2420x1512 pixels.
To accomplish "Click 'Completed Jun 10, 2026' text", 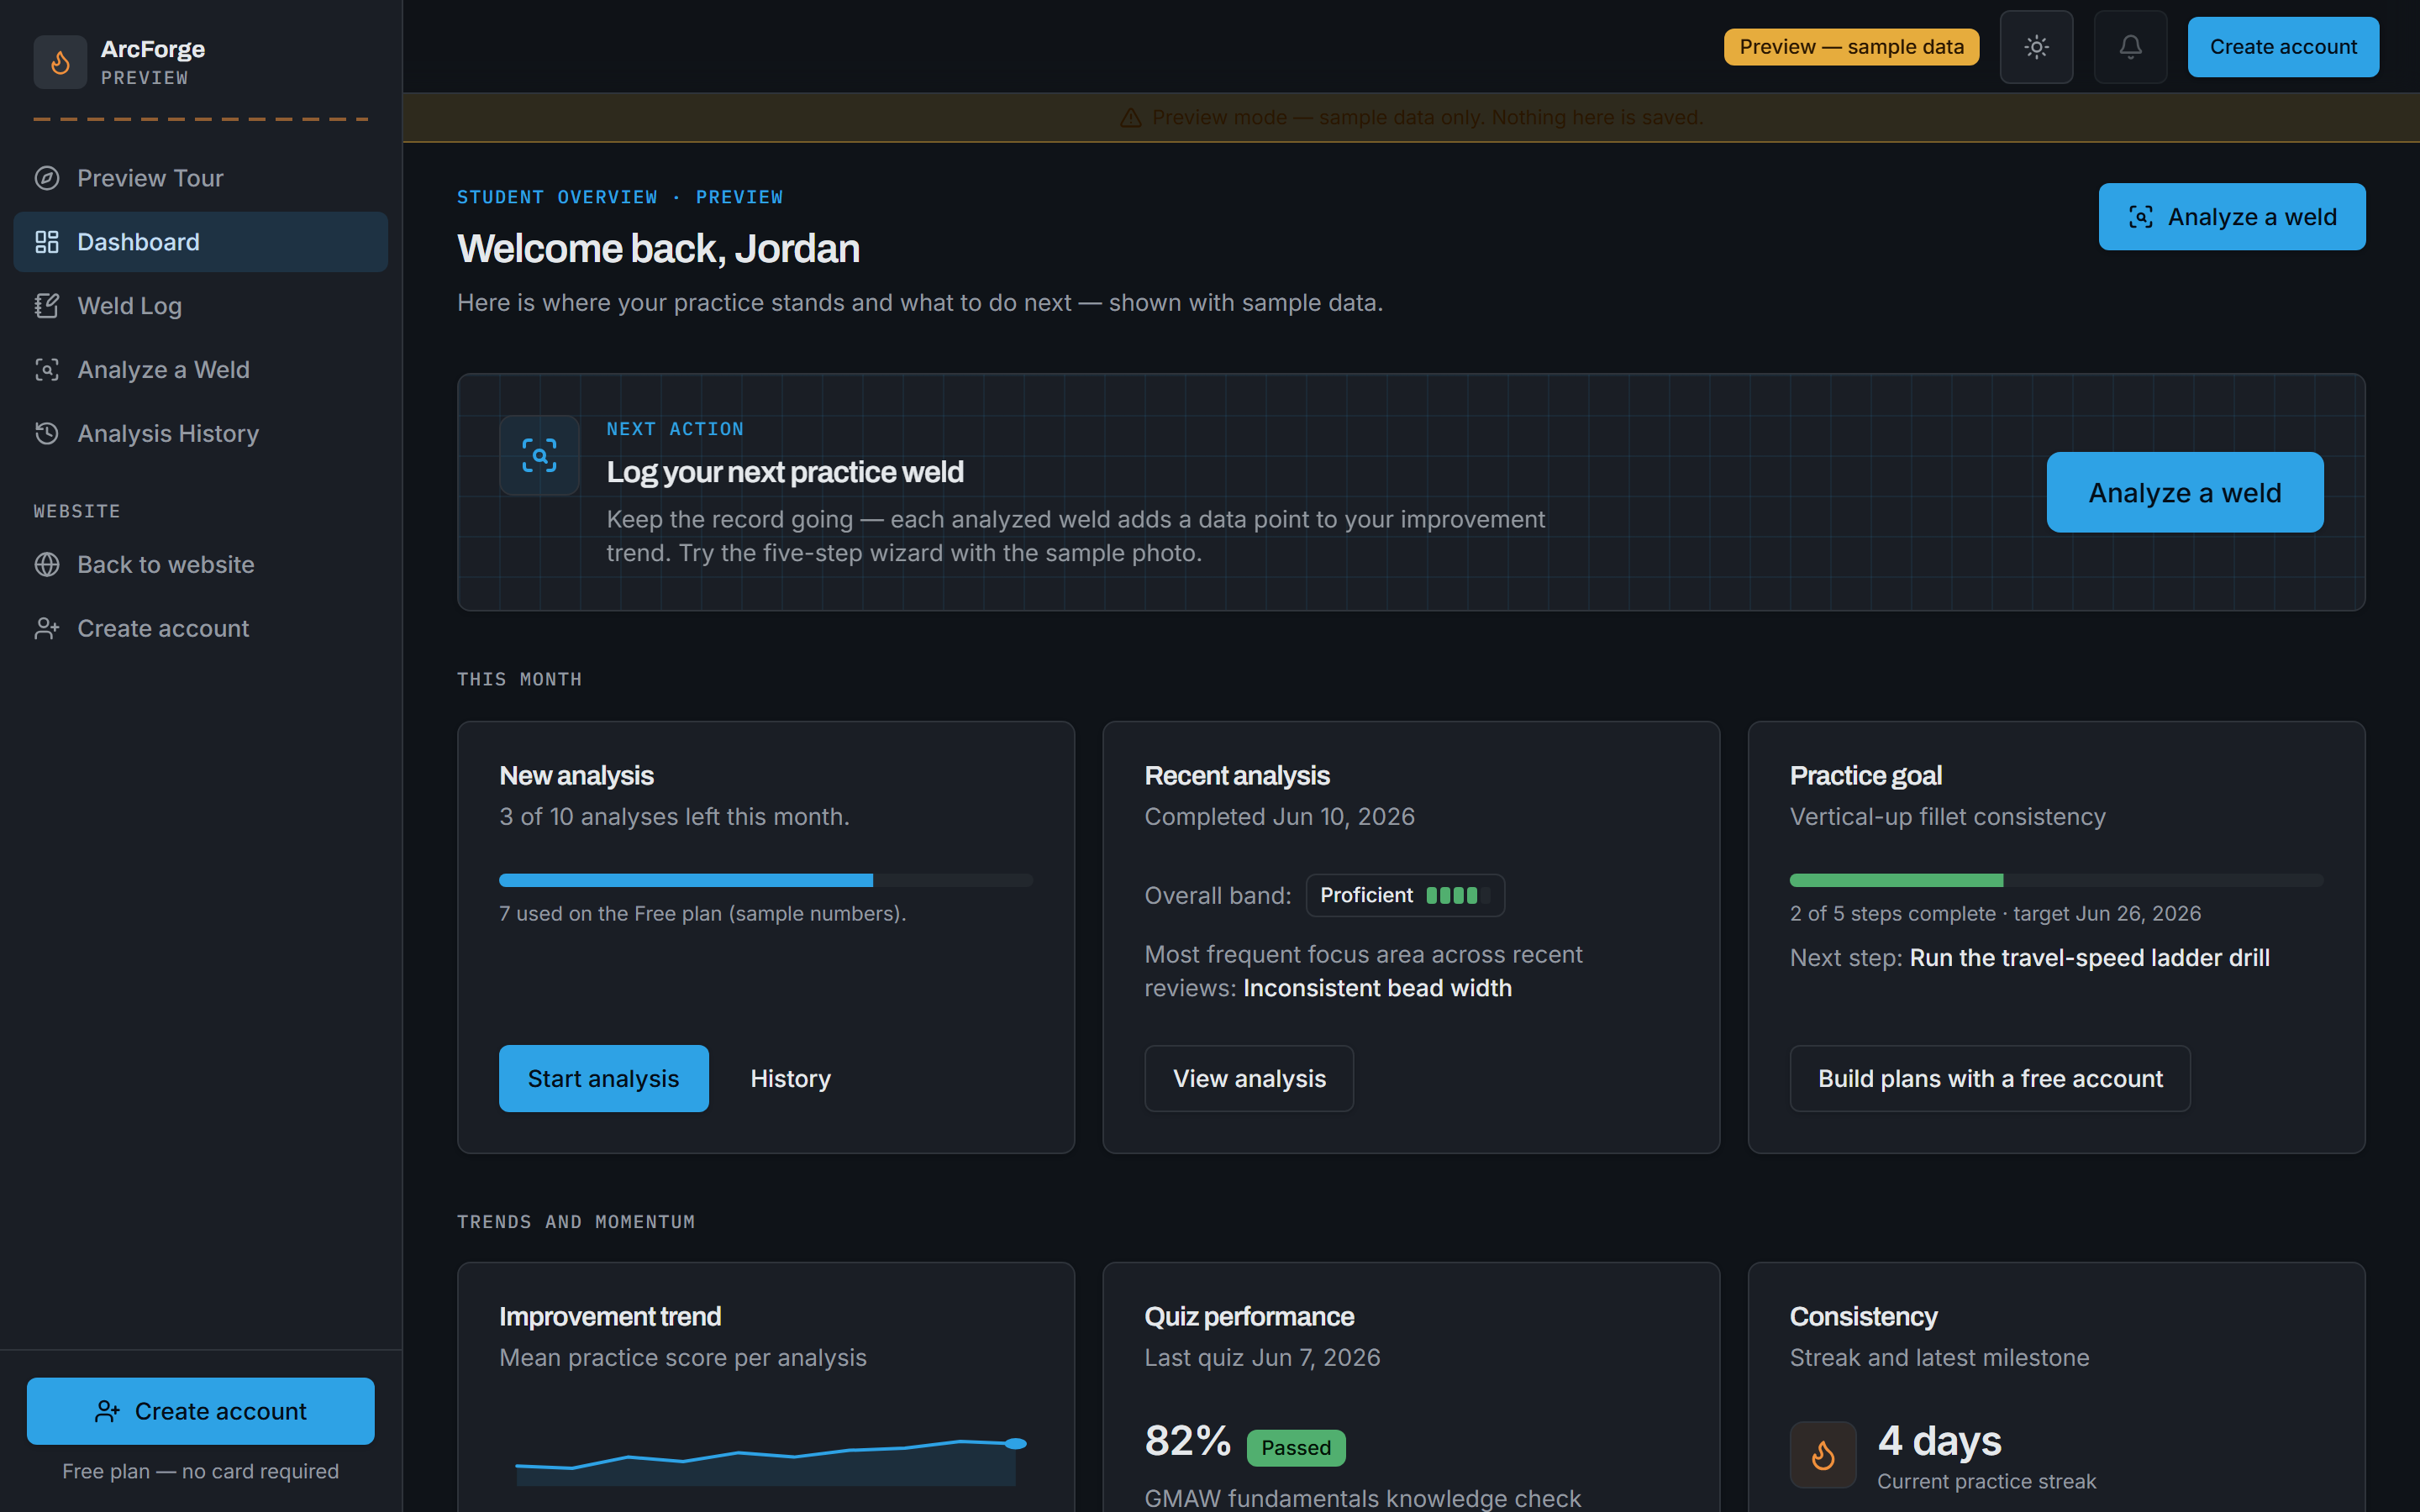I will (x=1279, y=817).
